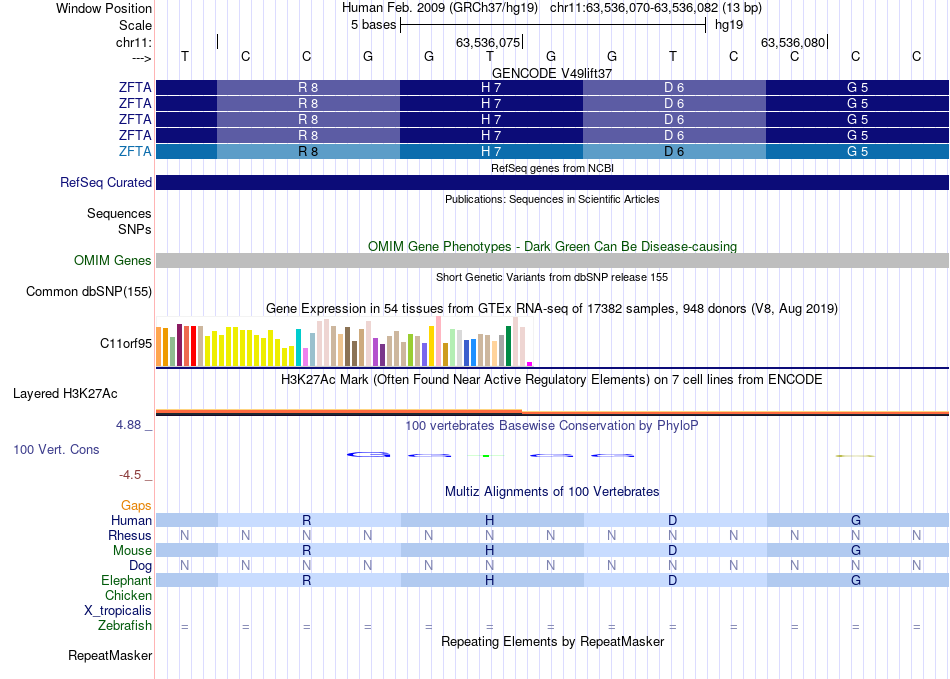Click the gray OMIM Genes bar
This screenshot has width=950, height=679.
pyautogui.click(x=552, y=260)
